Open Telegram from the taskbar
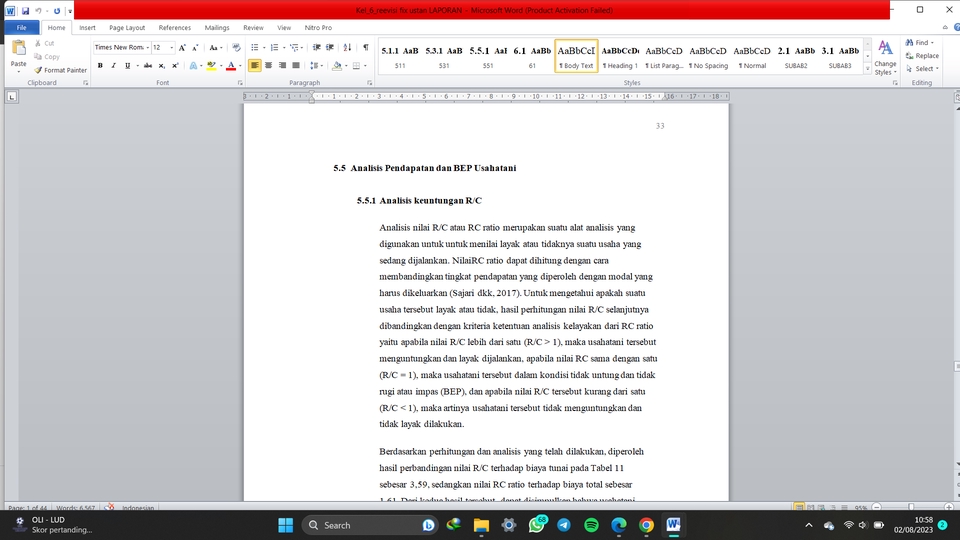Screen dimensions: 960x540 point(564,525)
